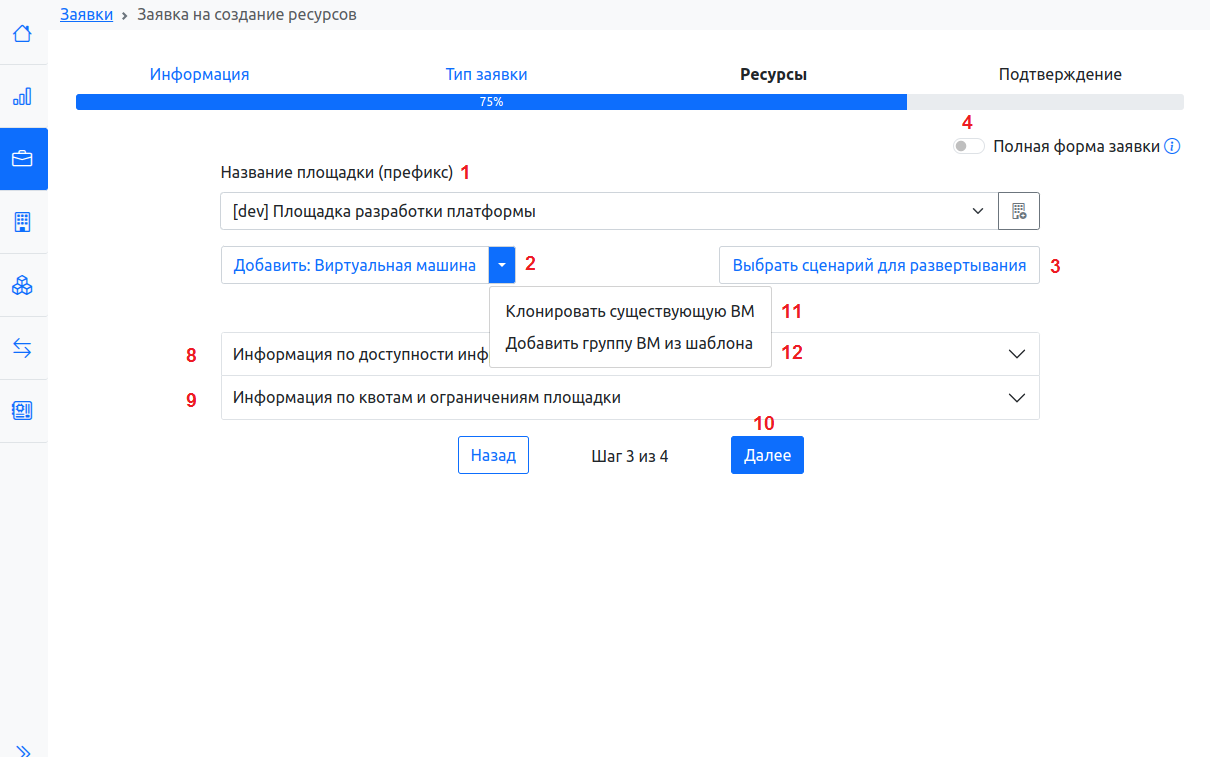The height and width of the screenshot is (757, 1210).
Task: Click the 75% progress bar
Action: pos(491,102)
